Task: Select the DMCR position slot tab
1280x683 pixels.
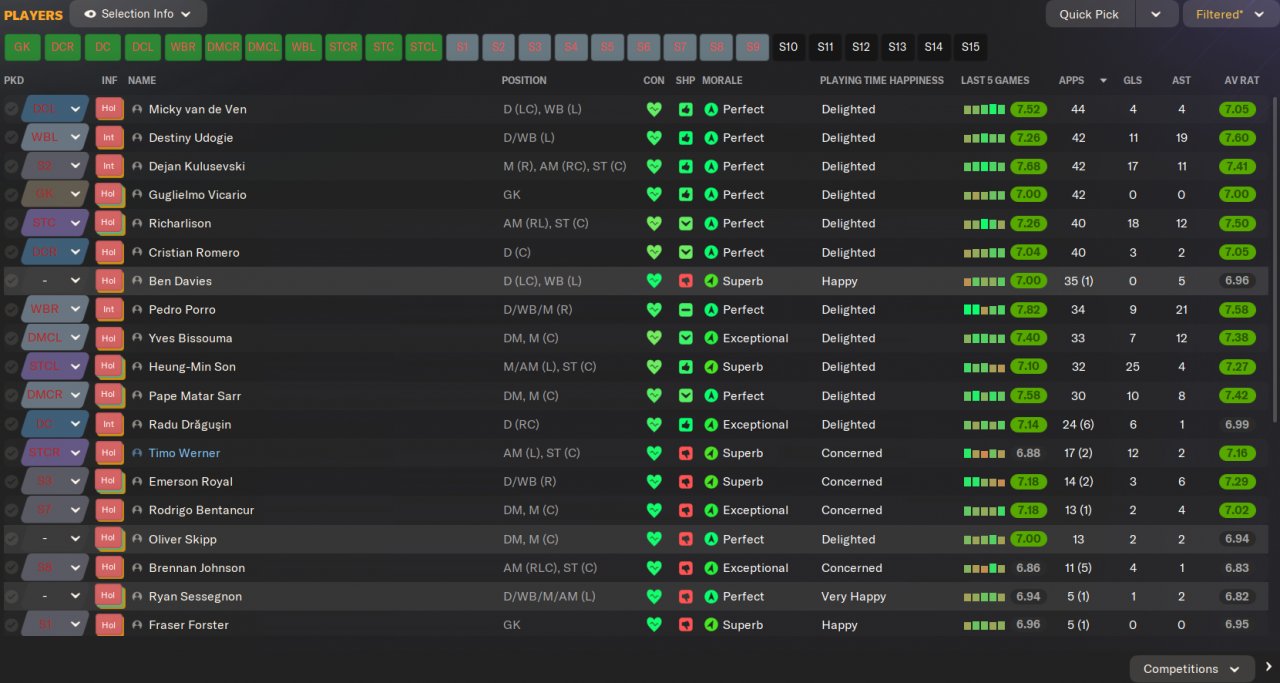Action: [223, 47]
